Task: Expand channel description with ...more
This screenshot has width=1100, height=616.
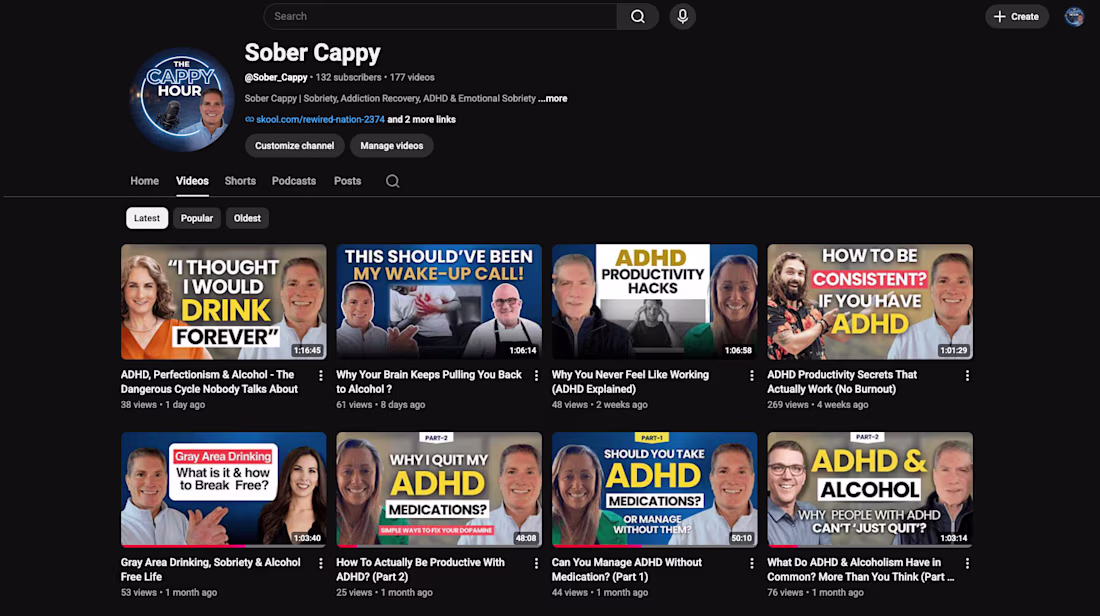Action: [x=553, y=98]
